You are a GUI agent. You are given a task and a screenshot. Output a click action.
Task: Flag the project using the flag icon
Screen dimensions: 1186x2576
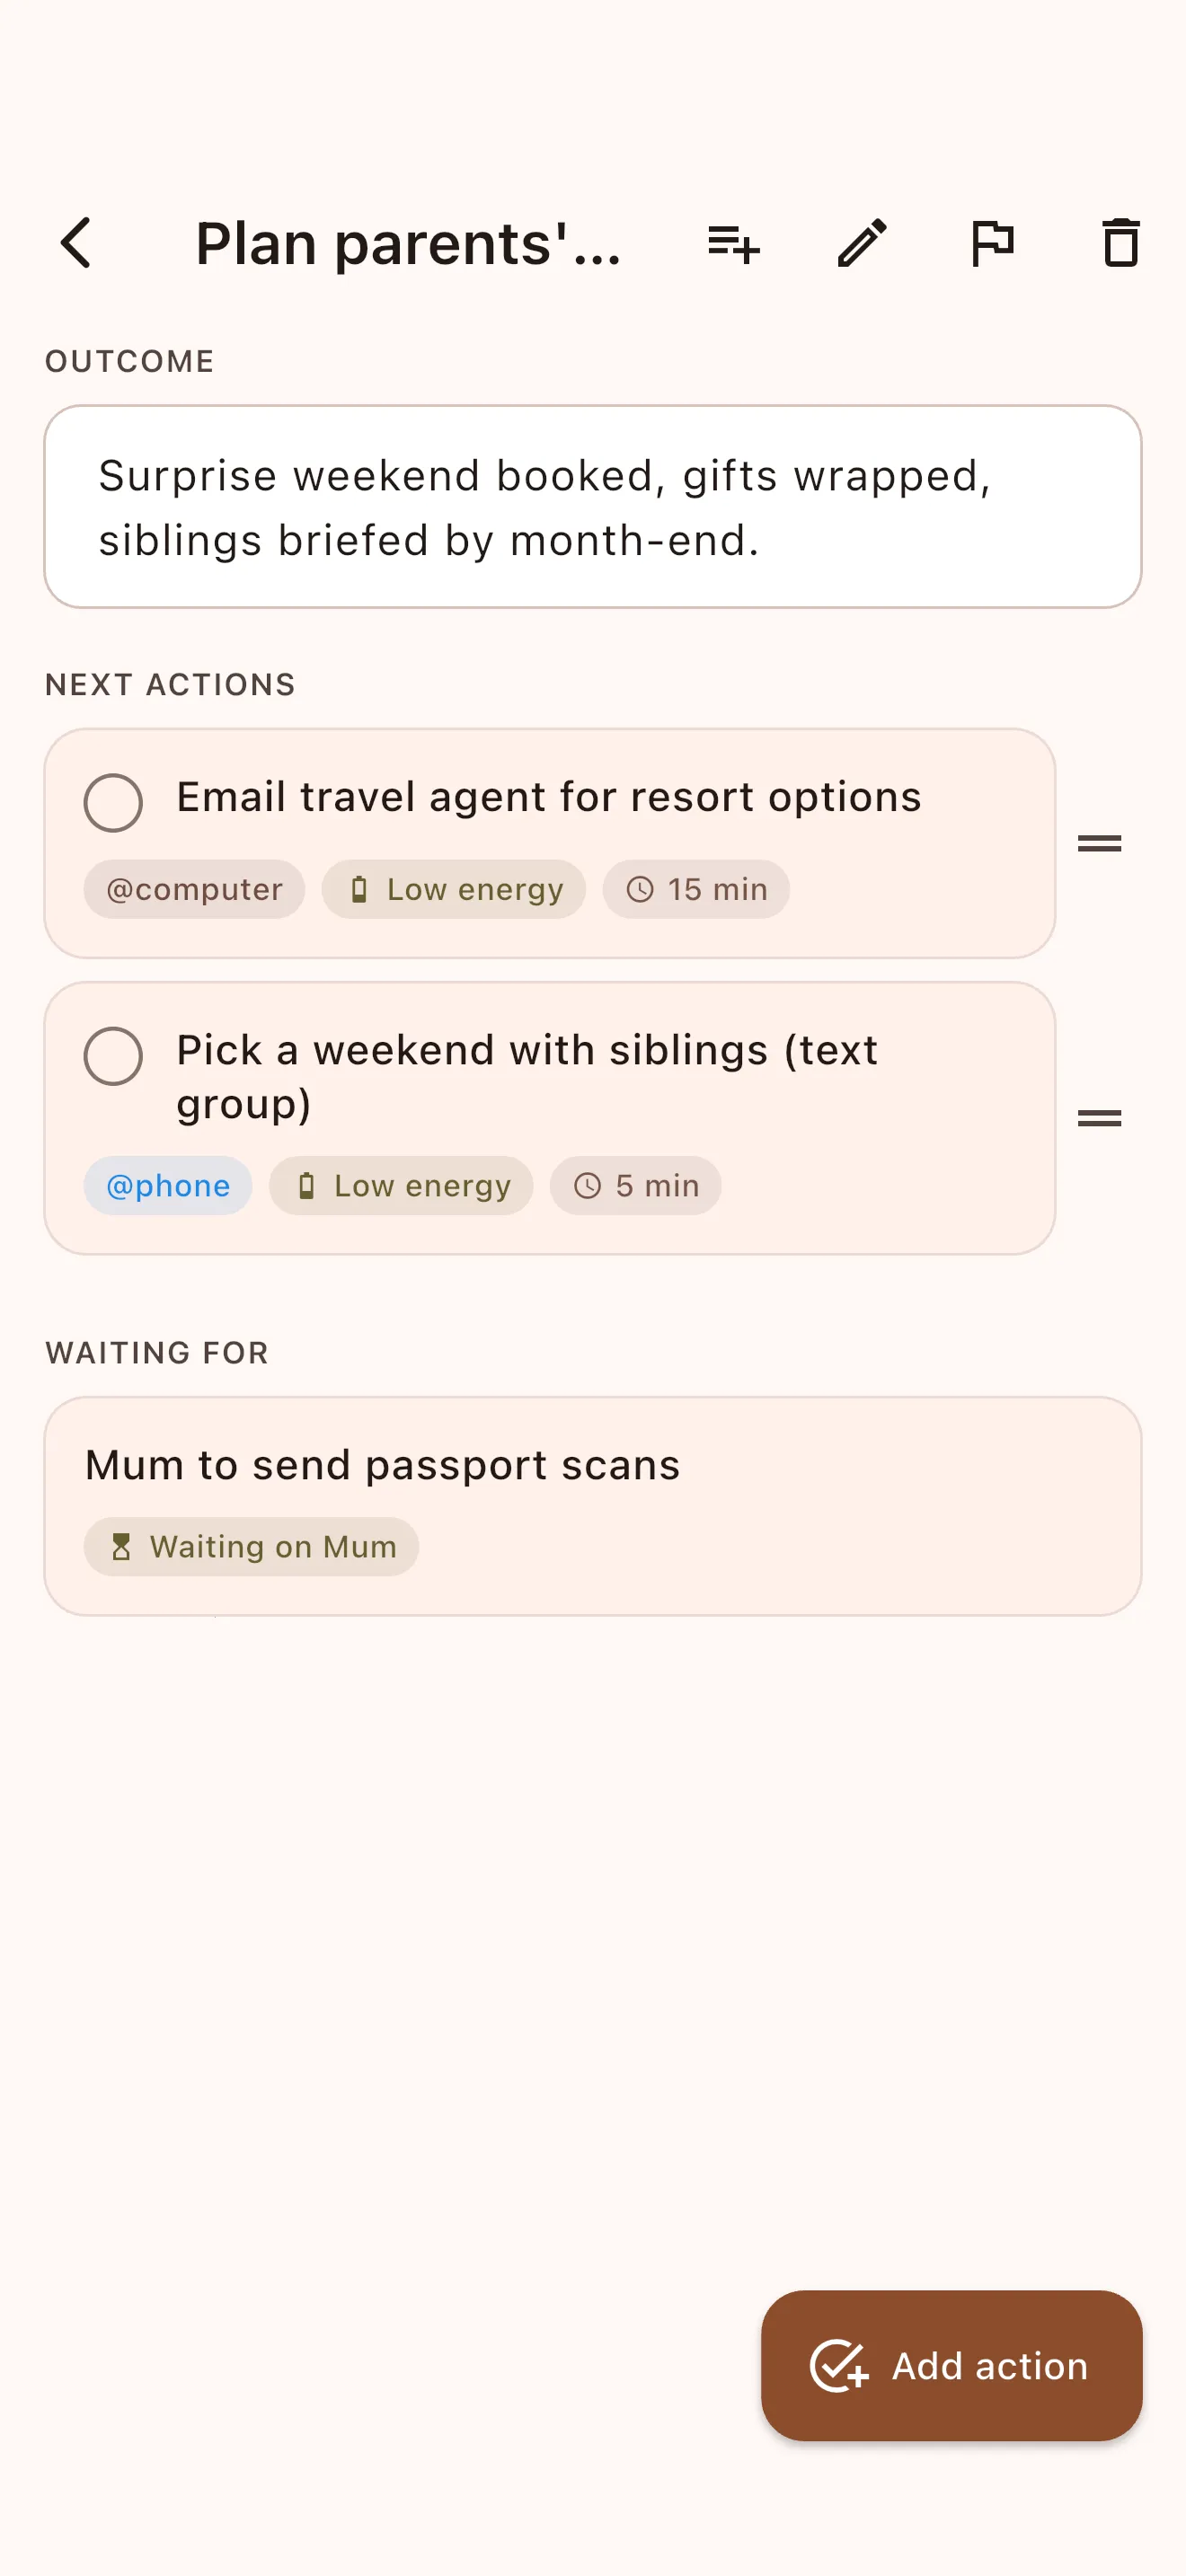[992, 243]
